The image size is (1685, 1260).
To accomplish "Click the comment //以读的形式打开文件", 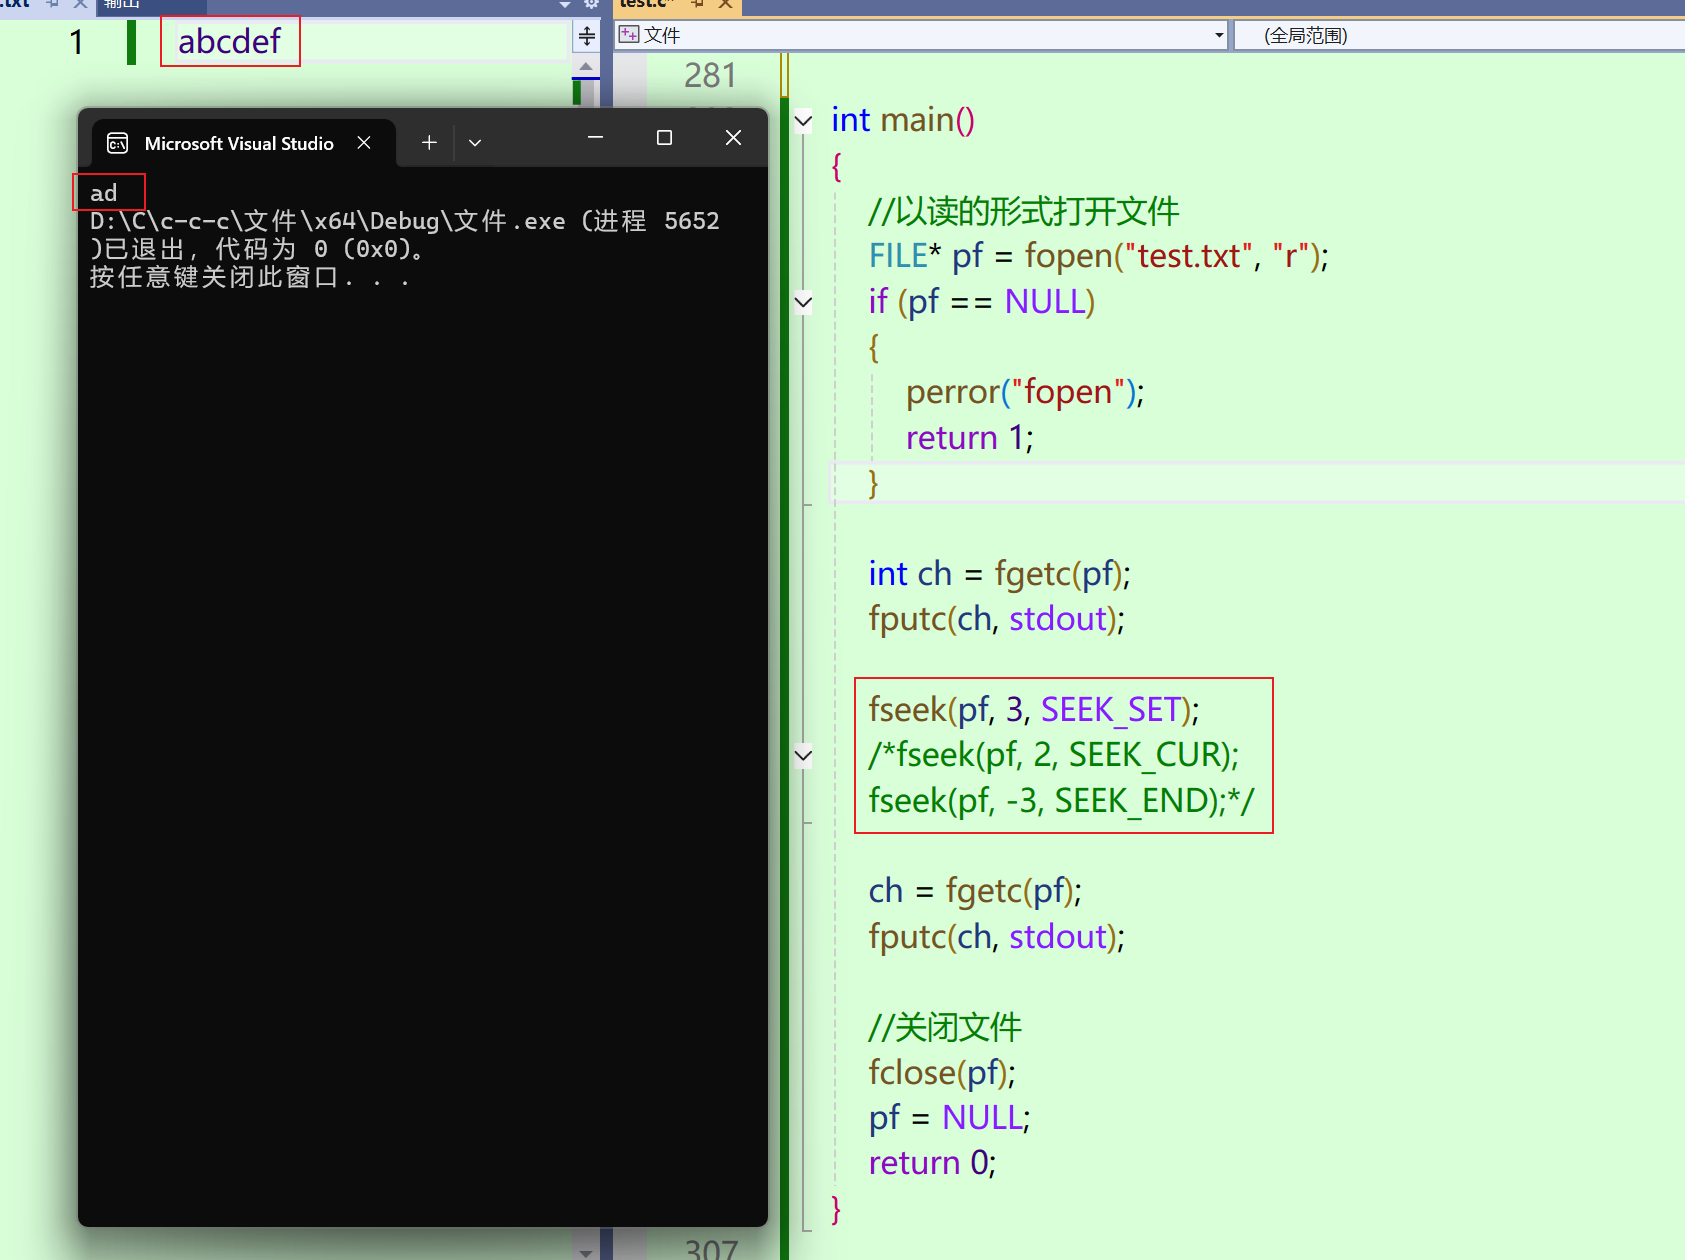I will (x=1024, y=211).
